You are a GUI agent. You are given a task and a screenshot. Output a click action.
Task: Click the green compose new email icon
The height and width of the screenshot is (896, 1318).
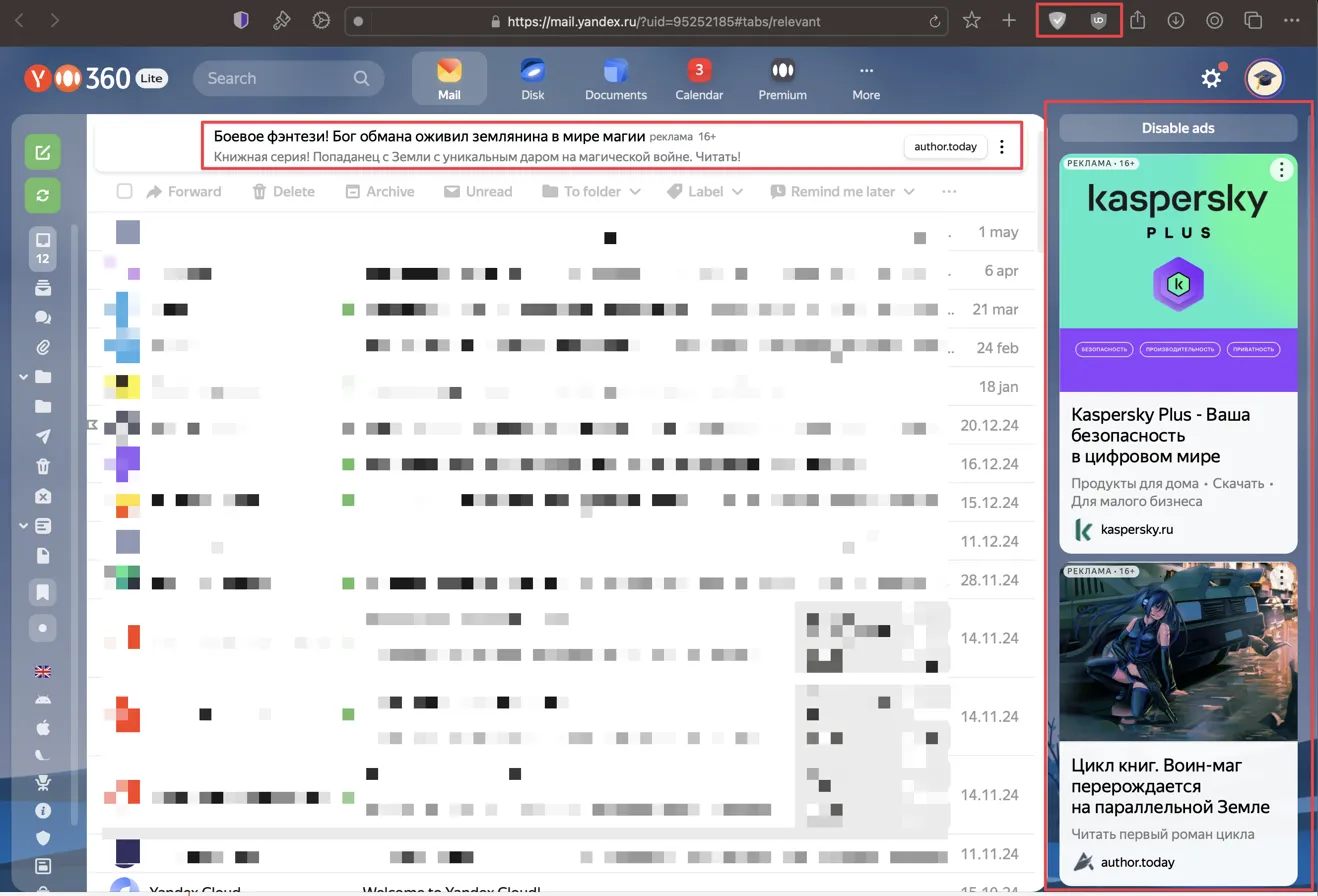pos(42,153)
